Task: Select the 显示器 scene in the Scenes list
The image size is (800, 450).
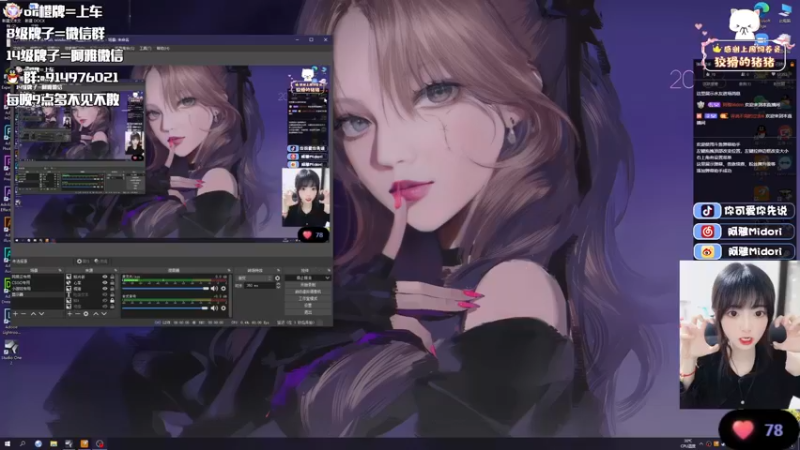Action: (37, 294)
